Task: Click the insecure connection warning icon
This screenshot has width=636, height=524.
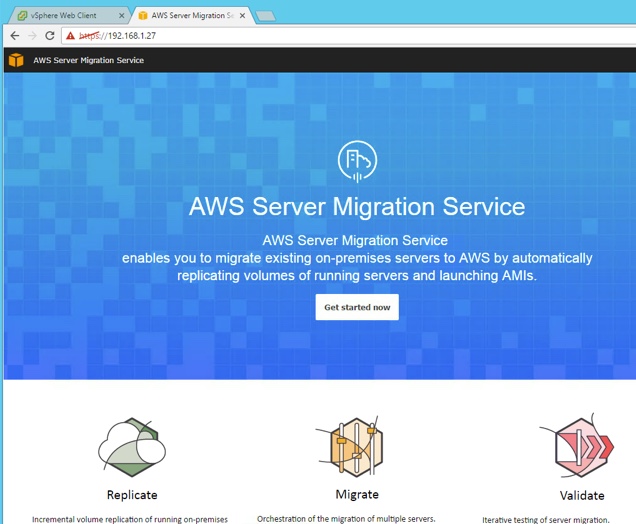Action: pyautogui.click(x=71, y=36)
